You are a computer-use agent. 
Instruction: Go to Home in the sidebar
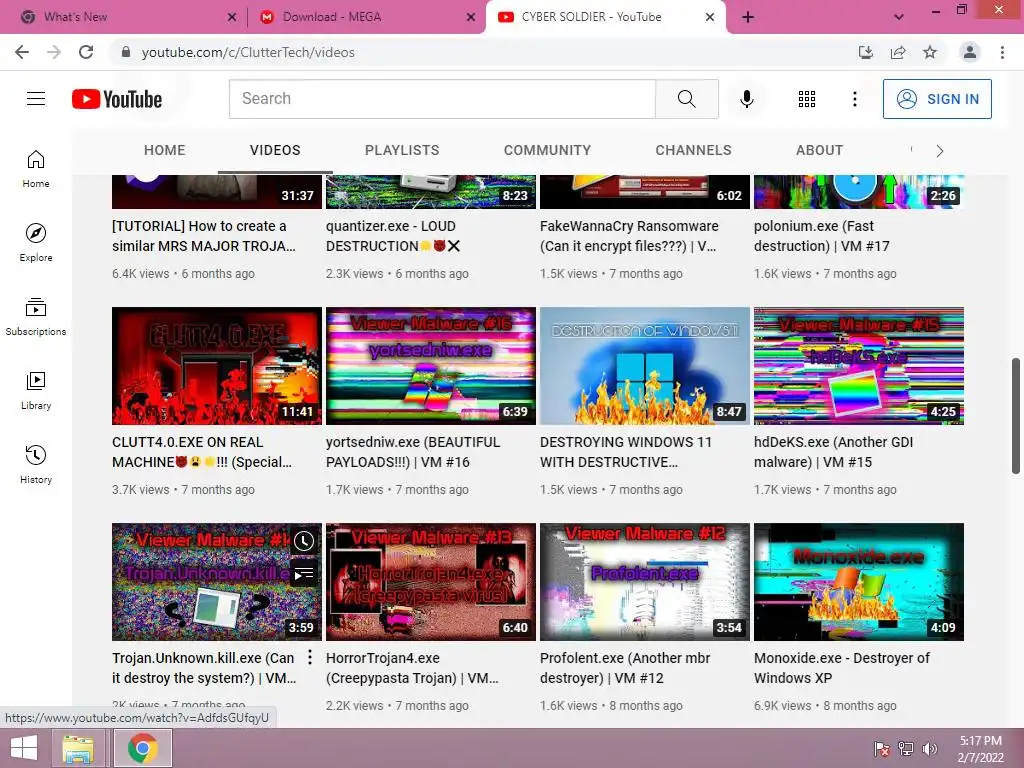pos(36,169)
